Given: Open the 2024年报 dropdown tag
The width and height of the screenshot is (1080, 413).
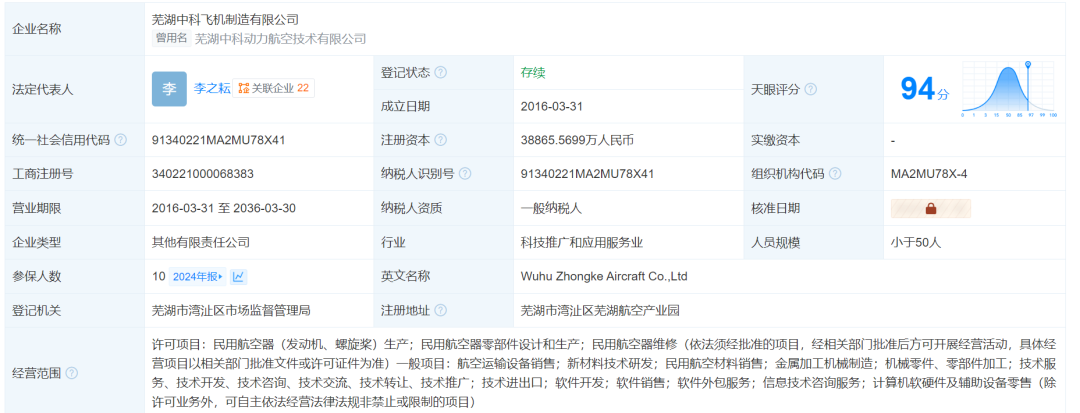Looking at the screenshot, I should click(198, 277).
